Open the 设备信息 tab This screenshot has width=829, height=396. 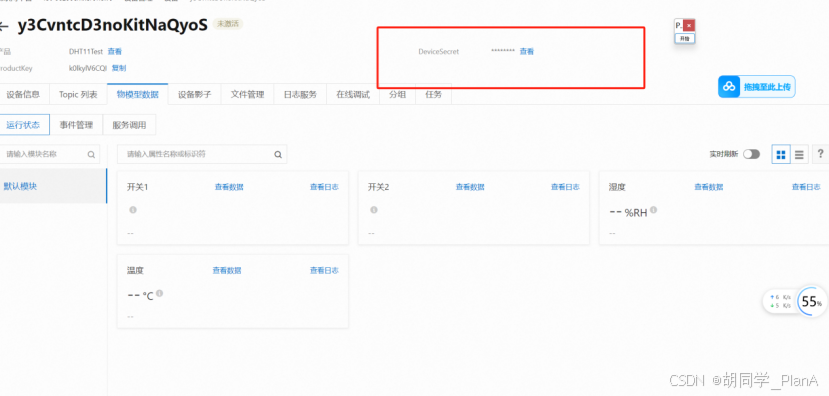[x=23, y=95]
